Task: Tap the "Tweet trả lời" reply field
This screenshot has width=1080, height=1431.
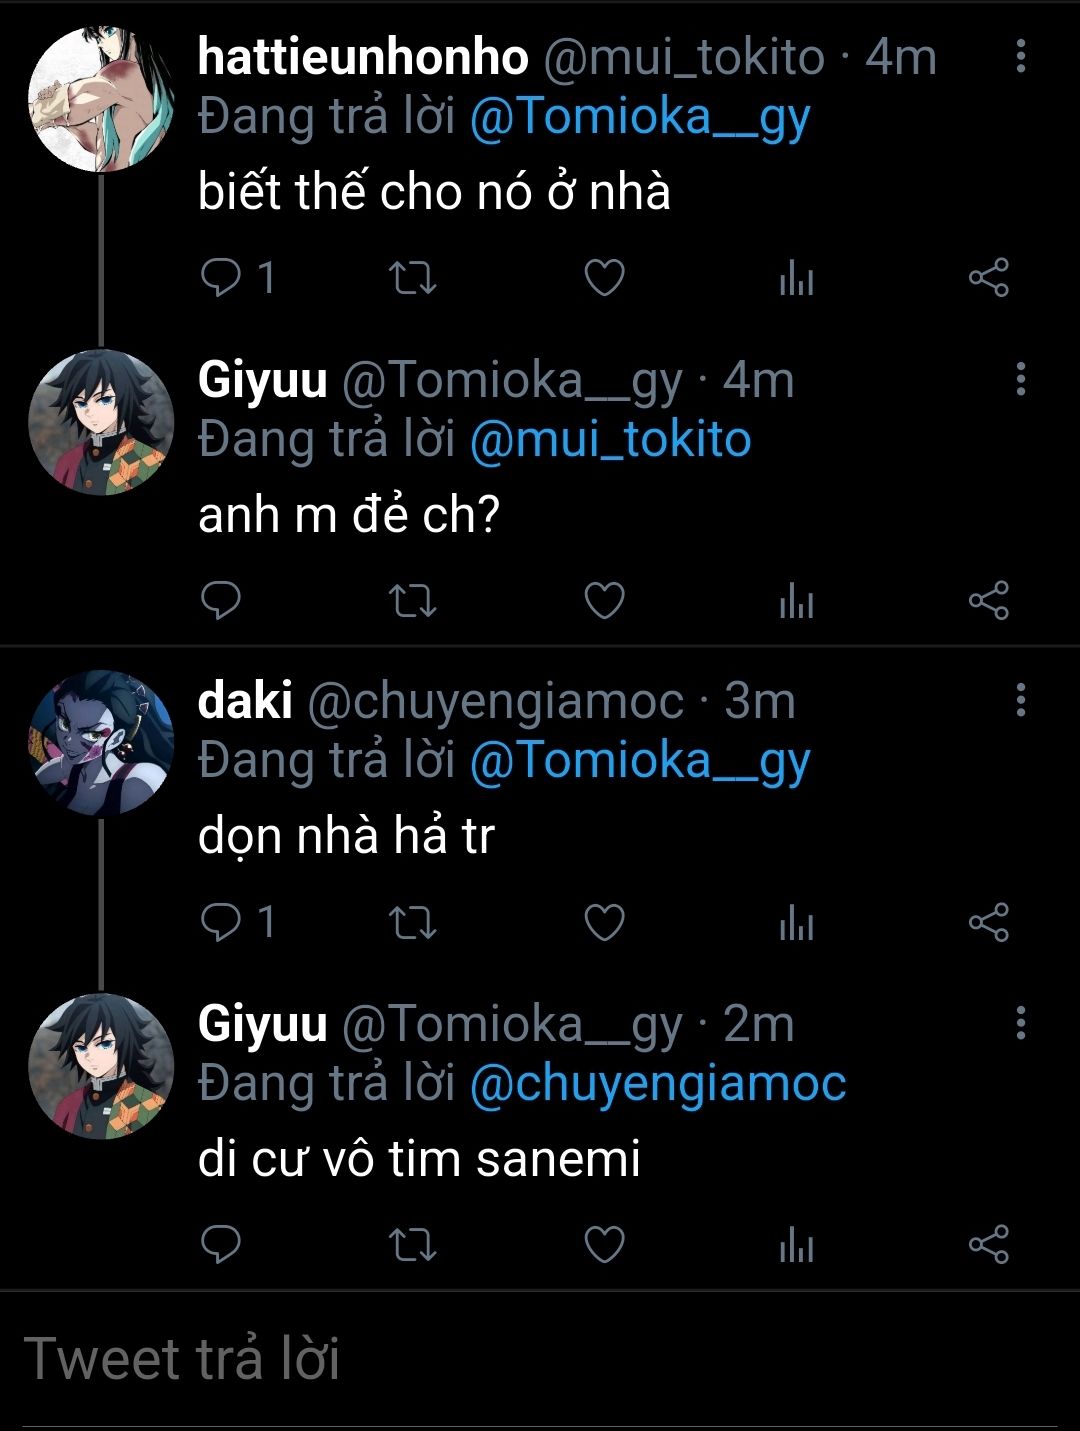Action: (540, 1360)
